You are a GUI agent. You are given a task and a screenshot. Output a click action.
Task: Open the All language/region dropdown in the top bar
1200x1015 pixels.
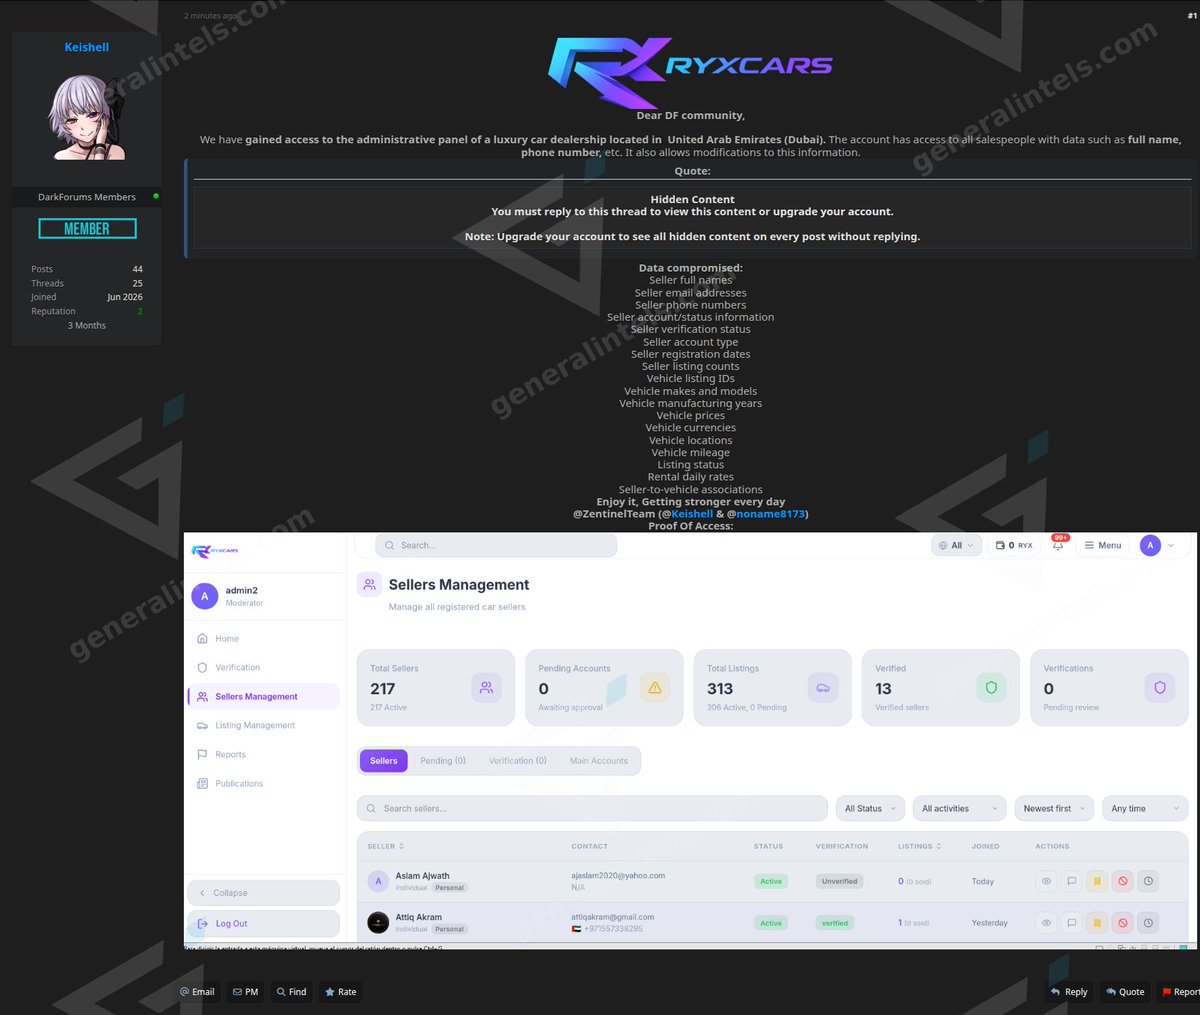click(955, 545)
